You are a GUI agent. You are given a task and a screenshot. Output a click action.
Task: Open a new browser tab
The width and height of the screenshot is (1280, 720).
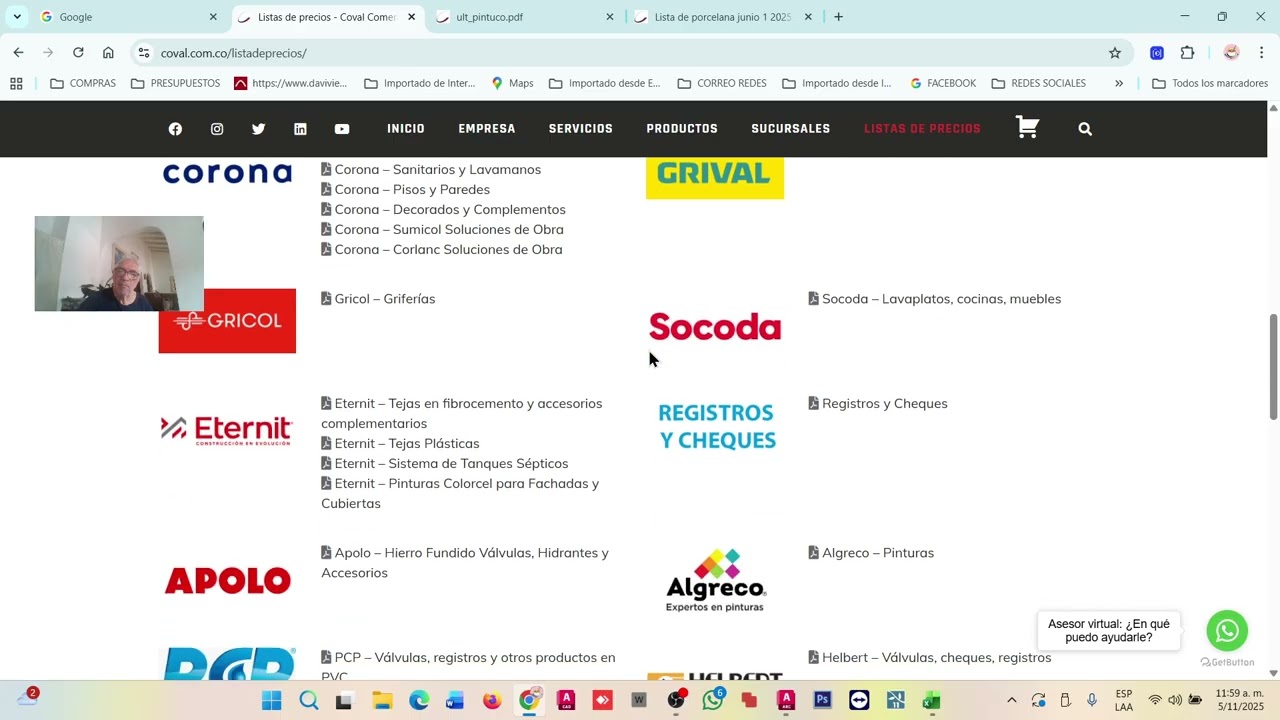[838, 17]
